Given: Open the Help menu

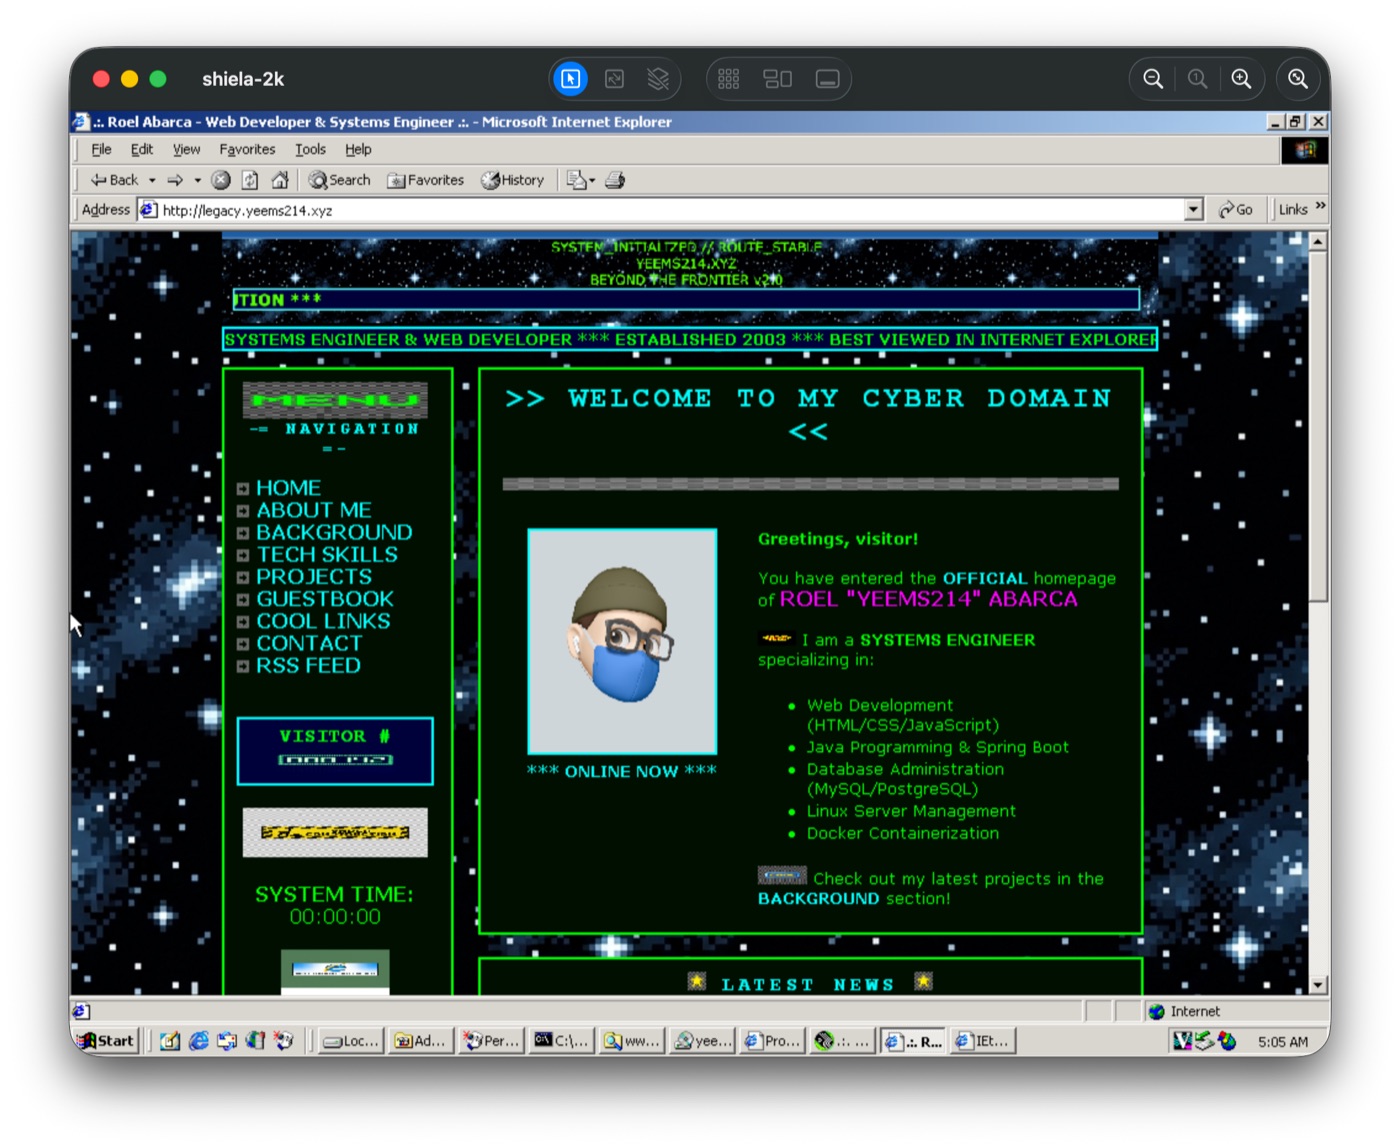Looking at the screenshot, I should [x=358, y=149].
